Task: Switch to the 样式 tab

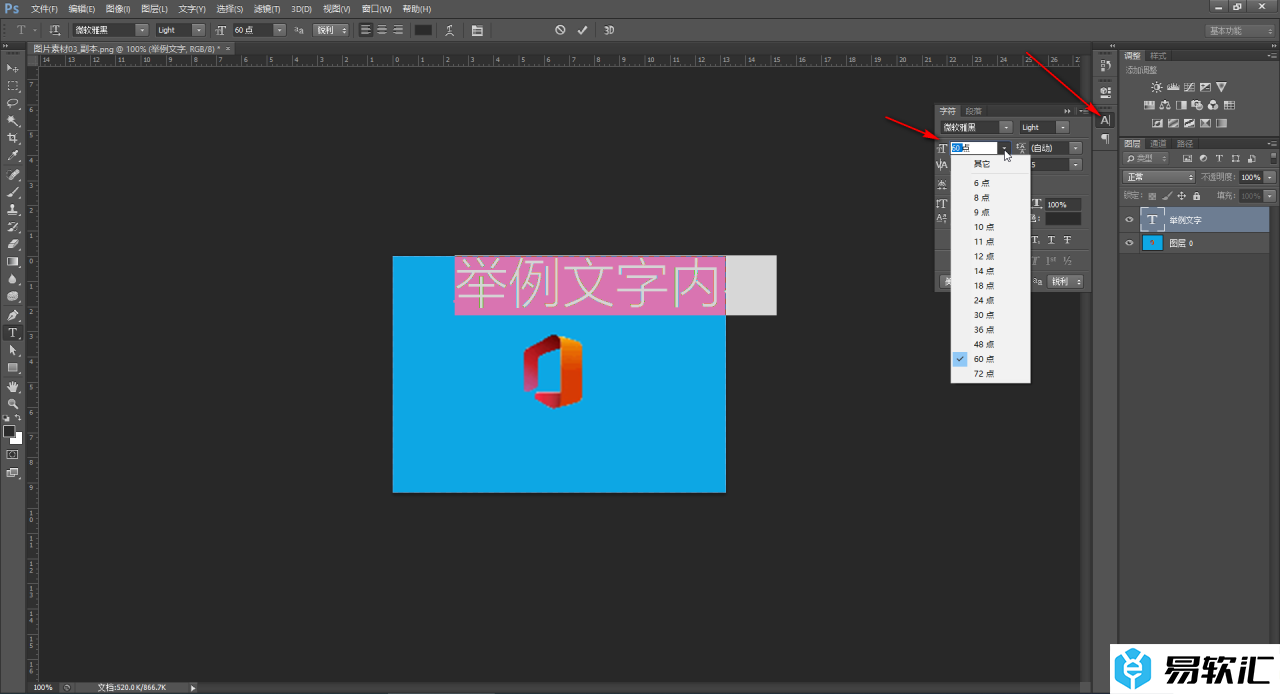Action: (x=1158, y=56)
